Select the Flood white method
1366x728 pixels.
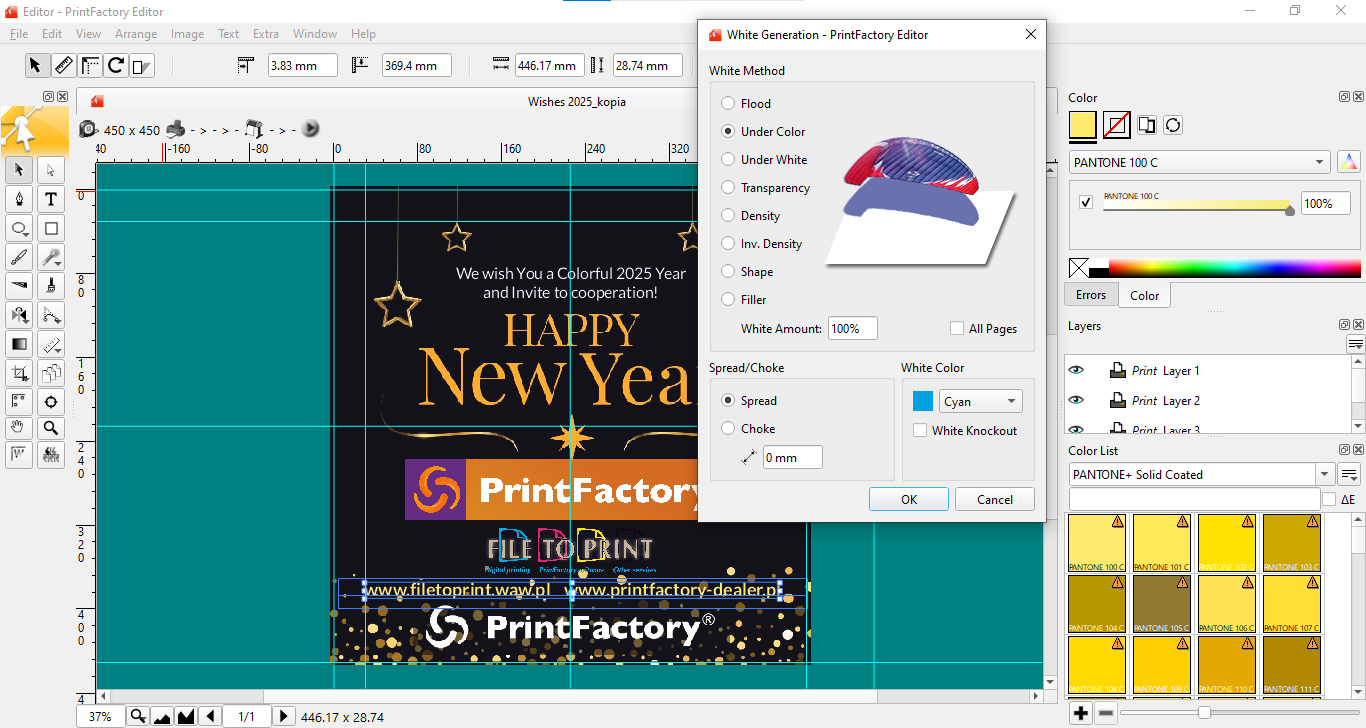(x=728, y=104)
